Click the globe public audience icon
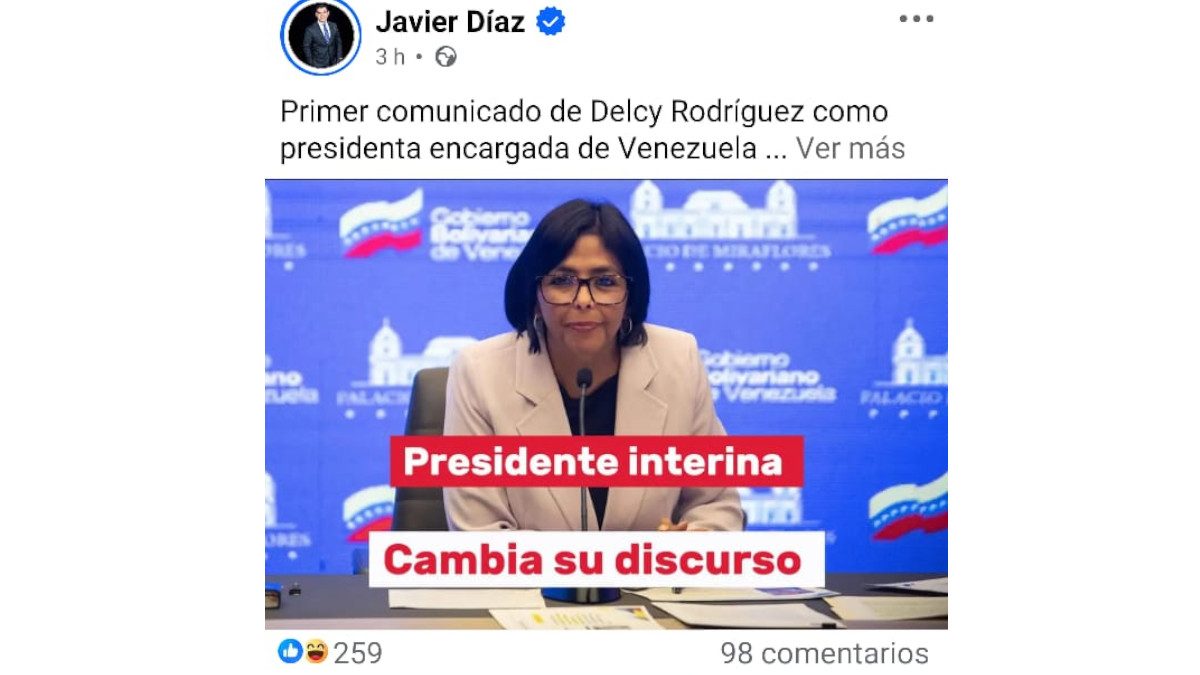The height and width of the screenshot is (675, 1200). (x=446, y=57)
